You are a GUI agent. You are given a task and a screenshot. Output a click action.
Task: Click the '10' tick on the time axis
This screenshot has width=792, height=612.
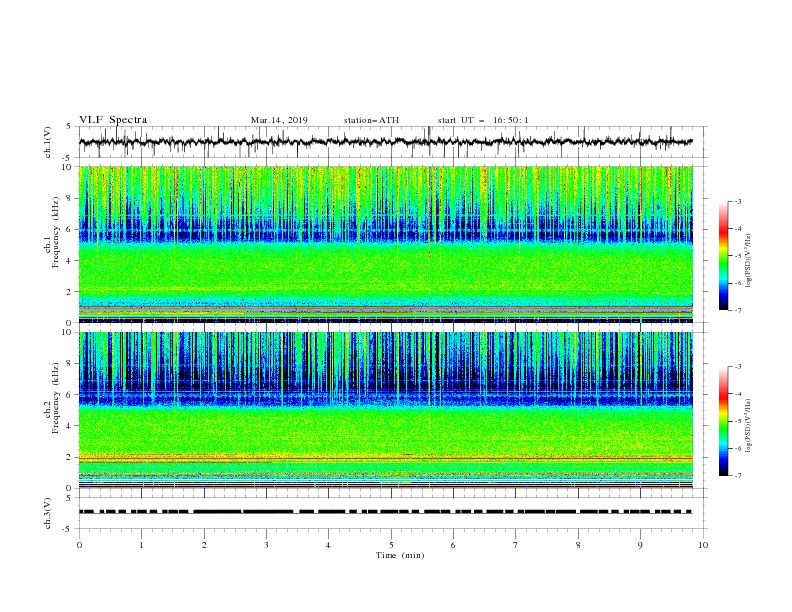click(703, 545)
